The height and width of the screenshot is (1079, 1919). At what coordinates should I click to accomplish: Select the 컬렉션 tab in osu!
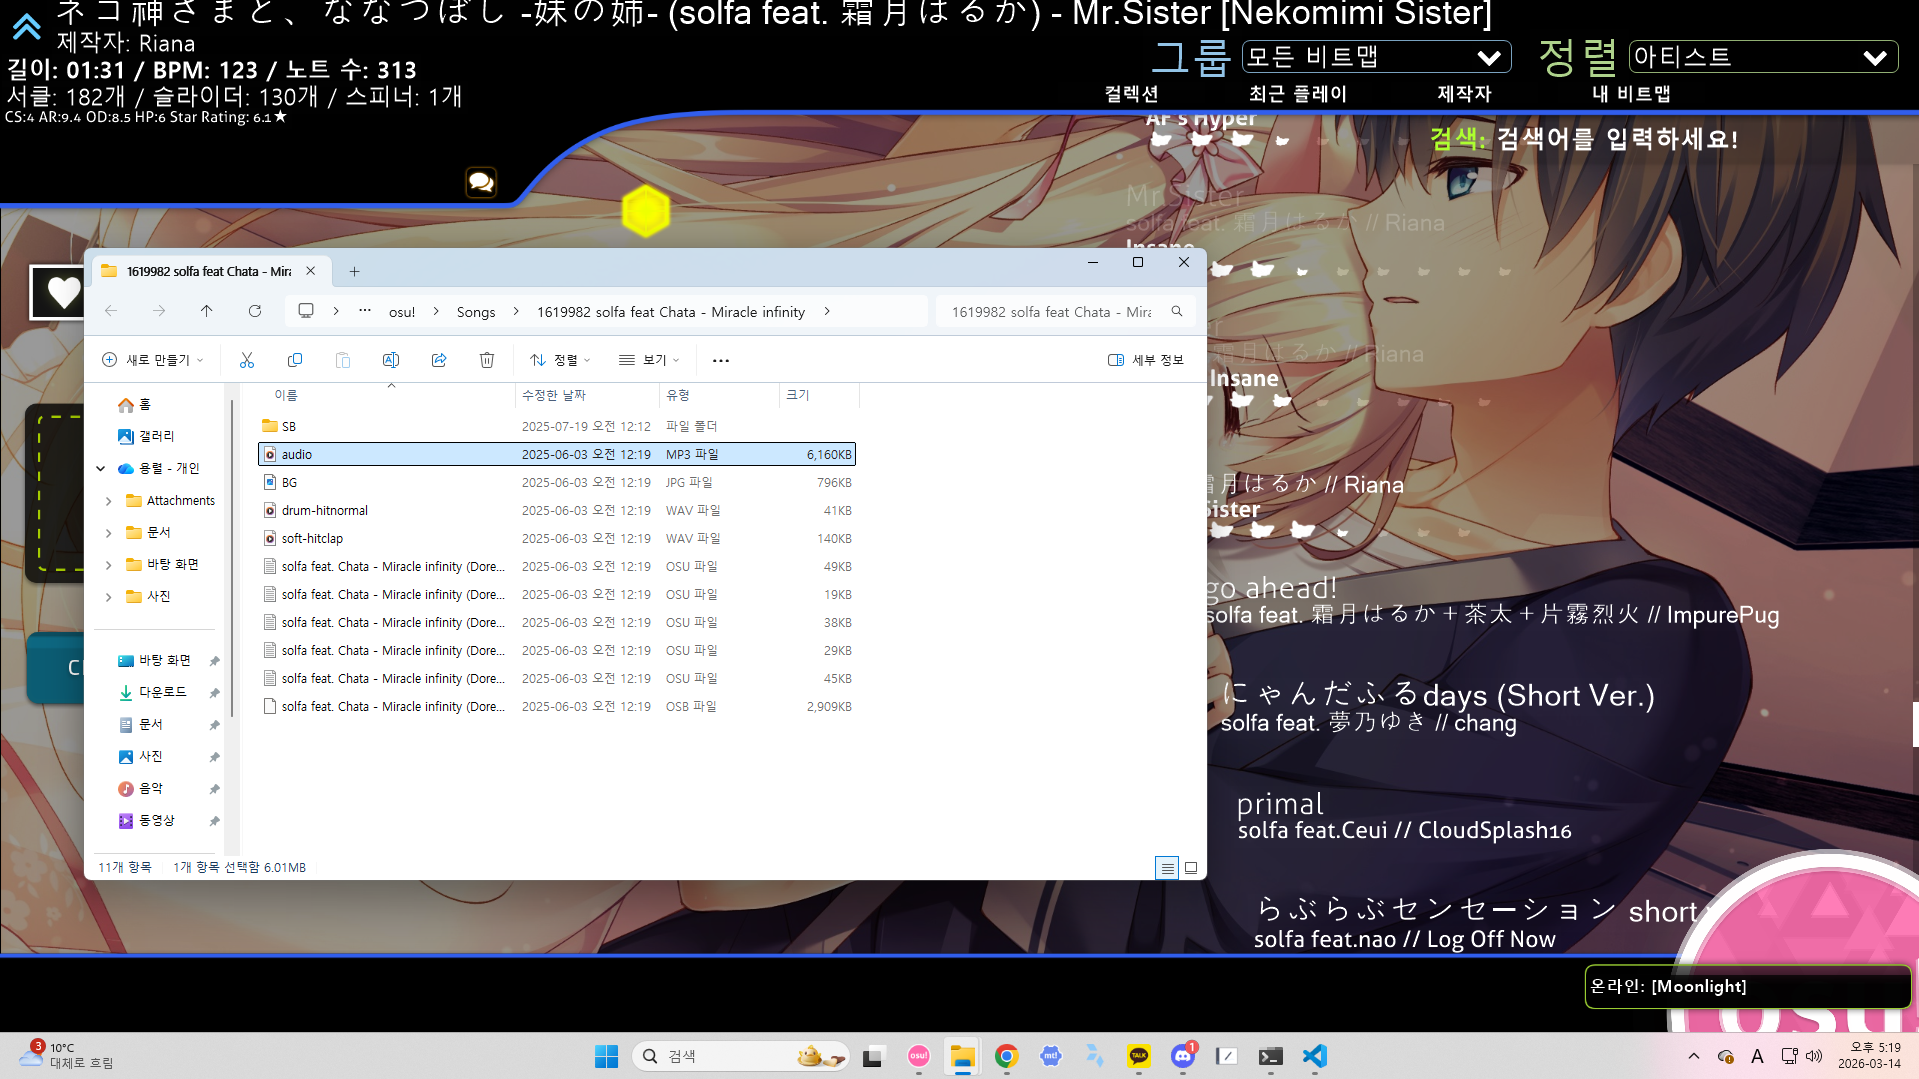(1131, 94)
